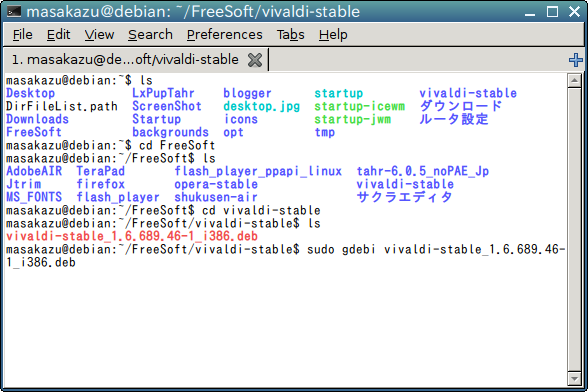Click the 'flash_player' directory name

pos(118,197)
